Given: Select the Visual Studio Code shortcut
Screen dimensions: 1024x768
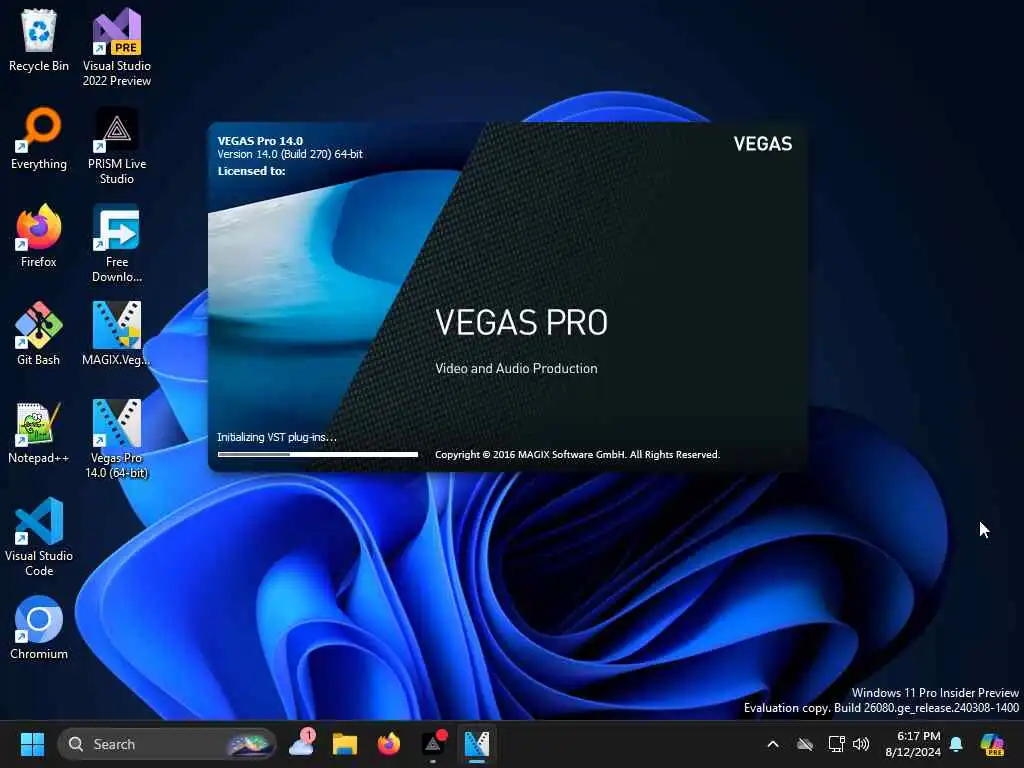Looking at the screenshot, I should [39, 537].
